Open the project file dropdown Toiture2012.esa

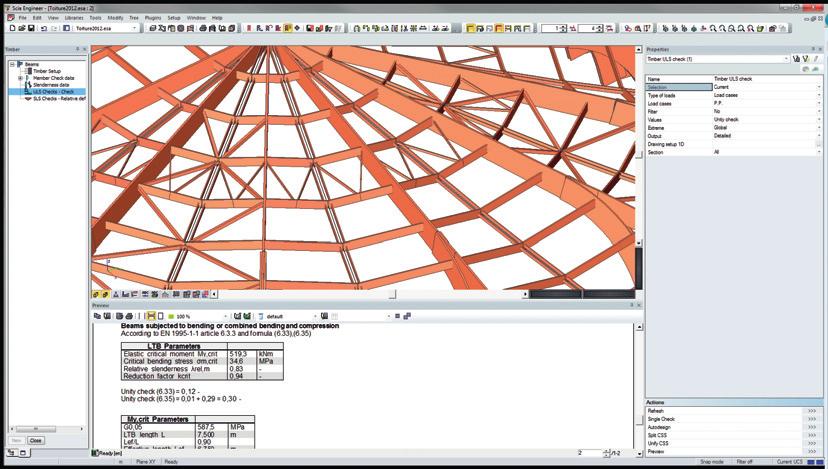point(106,28)
